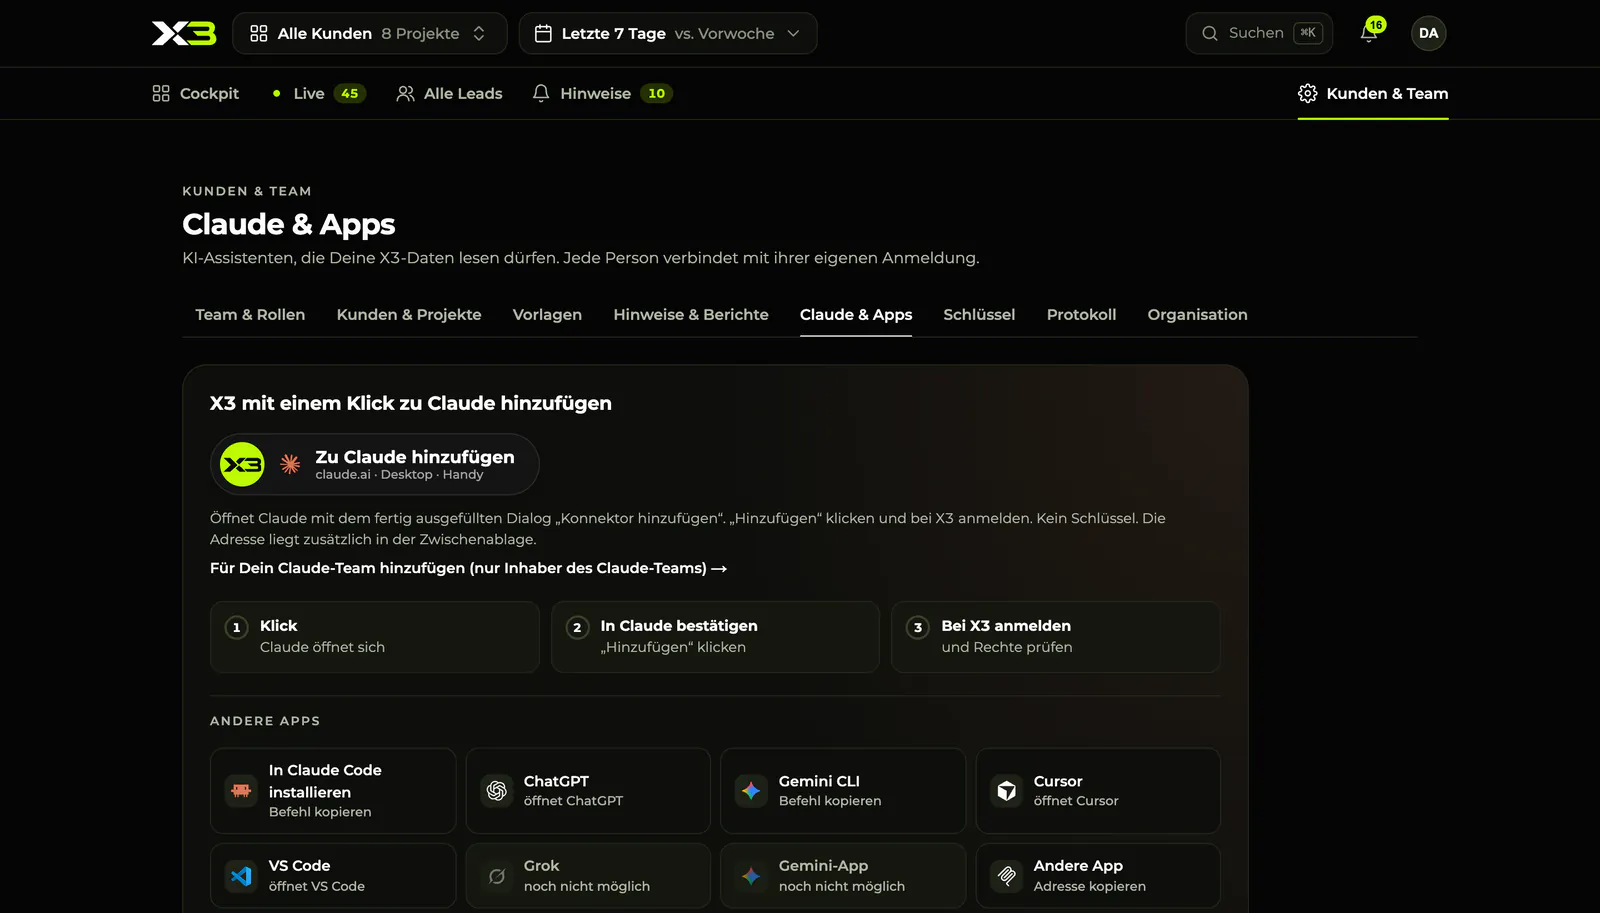Click the Gemini CLI star icon
Screen dimensions: 1600x913
click(x=751, y=790)
